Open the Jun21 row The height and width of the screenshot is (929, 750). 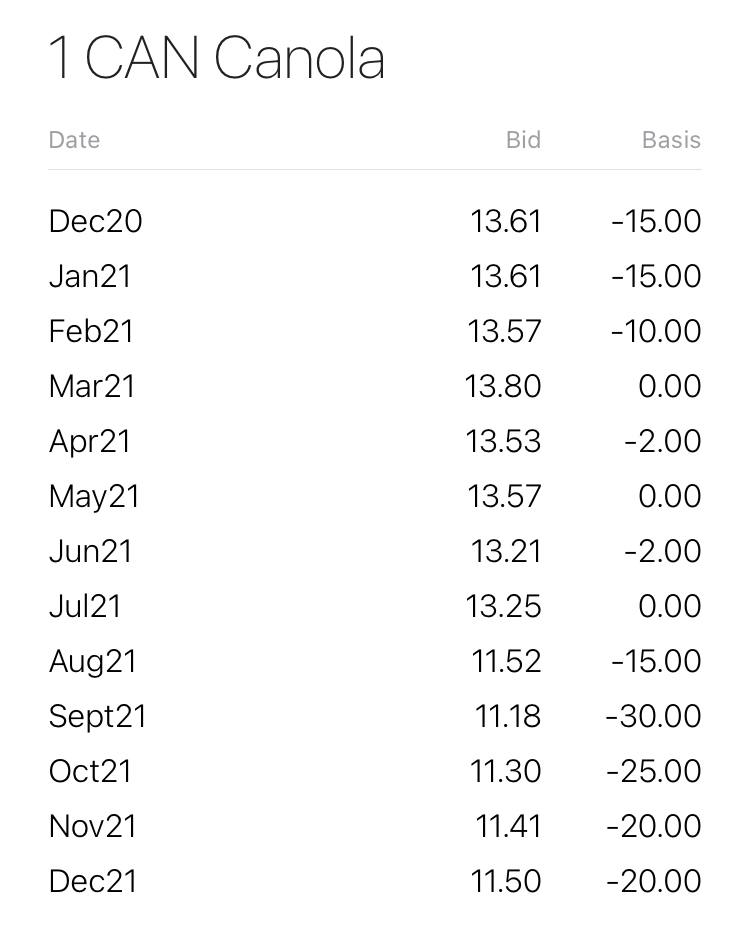[375, 552]
